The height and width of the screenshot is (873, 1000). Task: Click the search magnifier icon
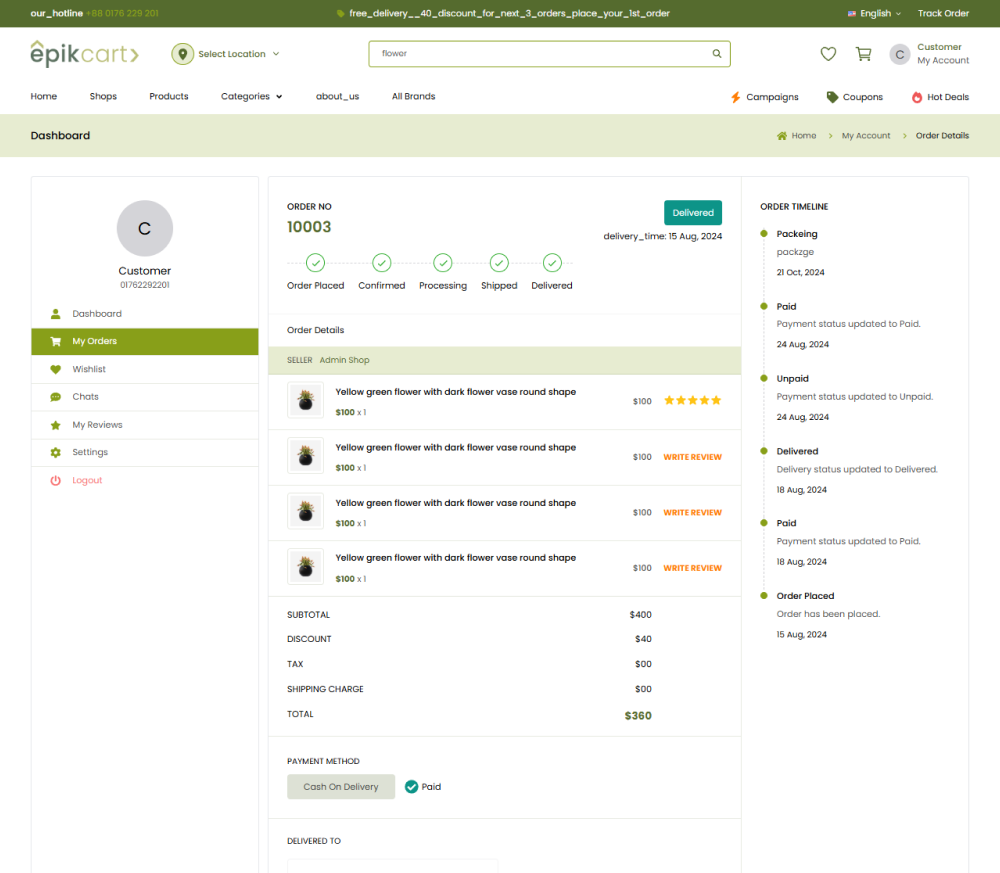(717, 54)
